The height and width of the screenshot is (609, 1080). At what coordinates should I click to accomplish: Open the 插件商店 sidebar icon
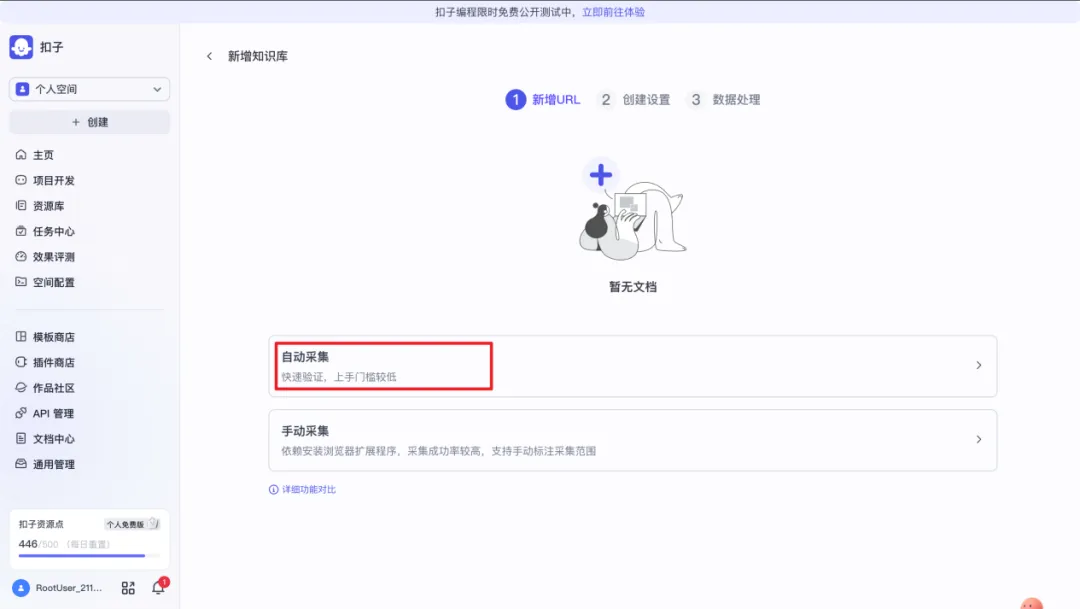point(21,362)
